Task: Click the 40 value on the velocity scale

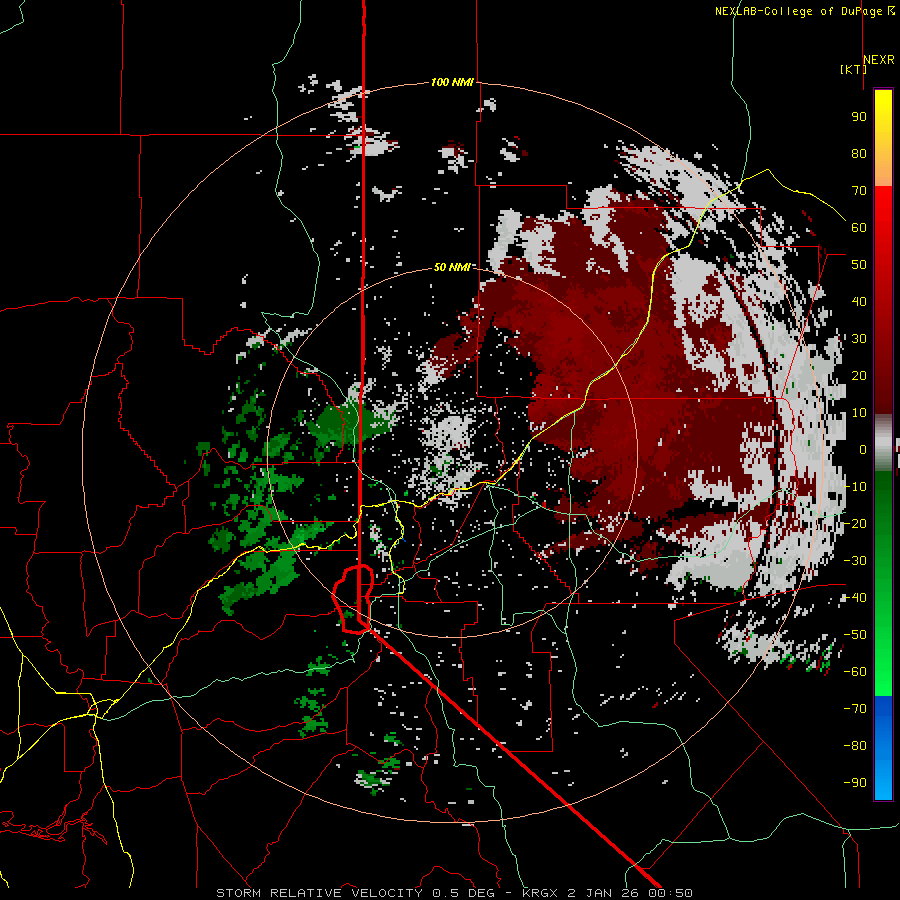Action: [859, 301]
